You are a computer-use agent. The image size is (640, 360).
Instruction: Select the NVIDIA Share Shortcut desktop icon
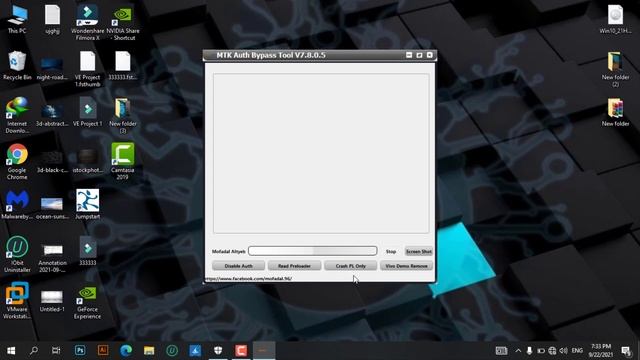tap(122, 23)
